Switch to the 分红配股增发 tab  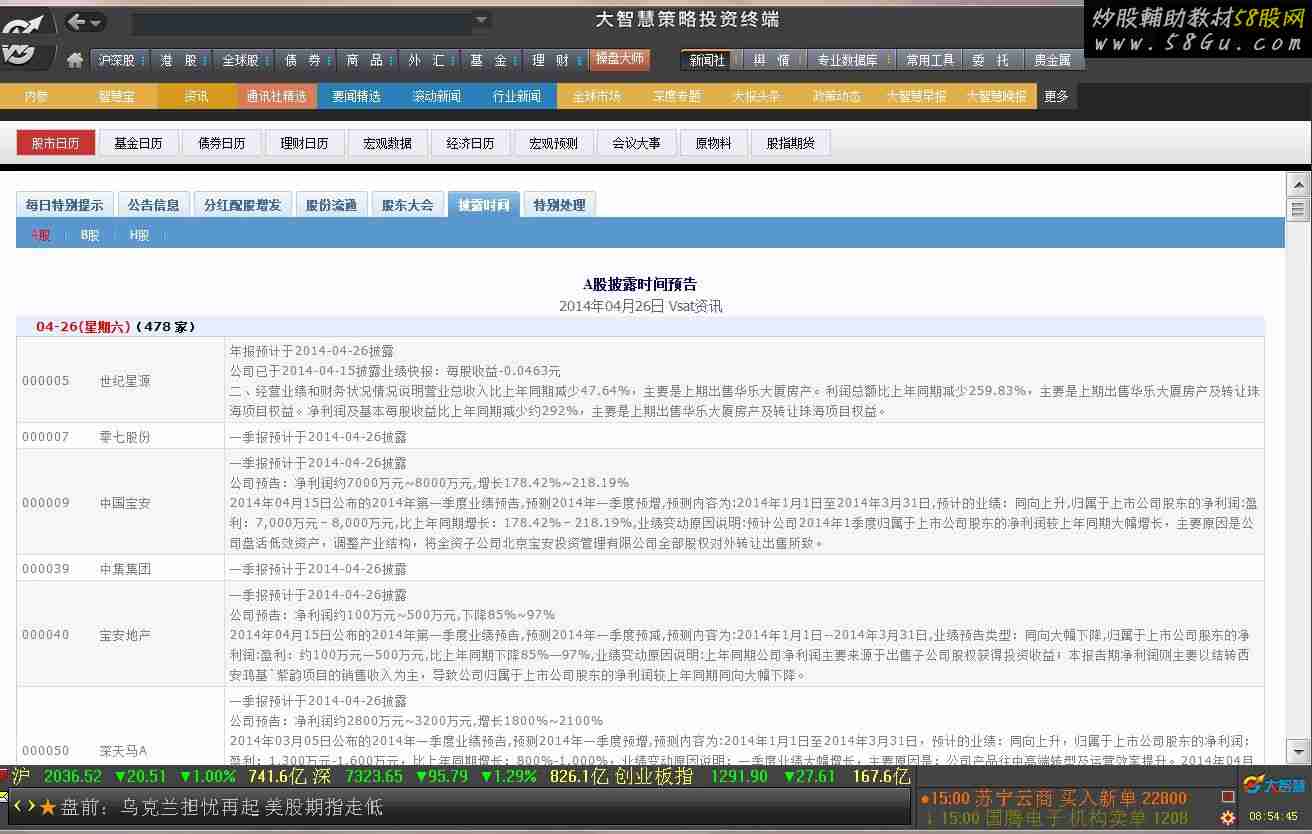click(243, 205)
